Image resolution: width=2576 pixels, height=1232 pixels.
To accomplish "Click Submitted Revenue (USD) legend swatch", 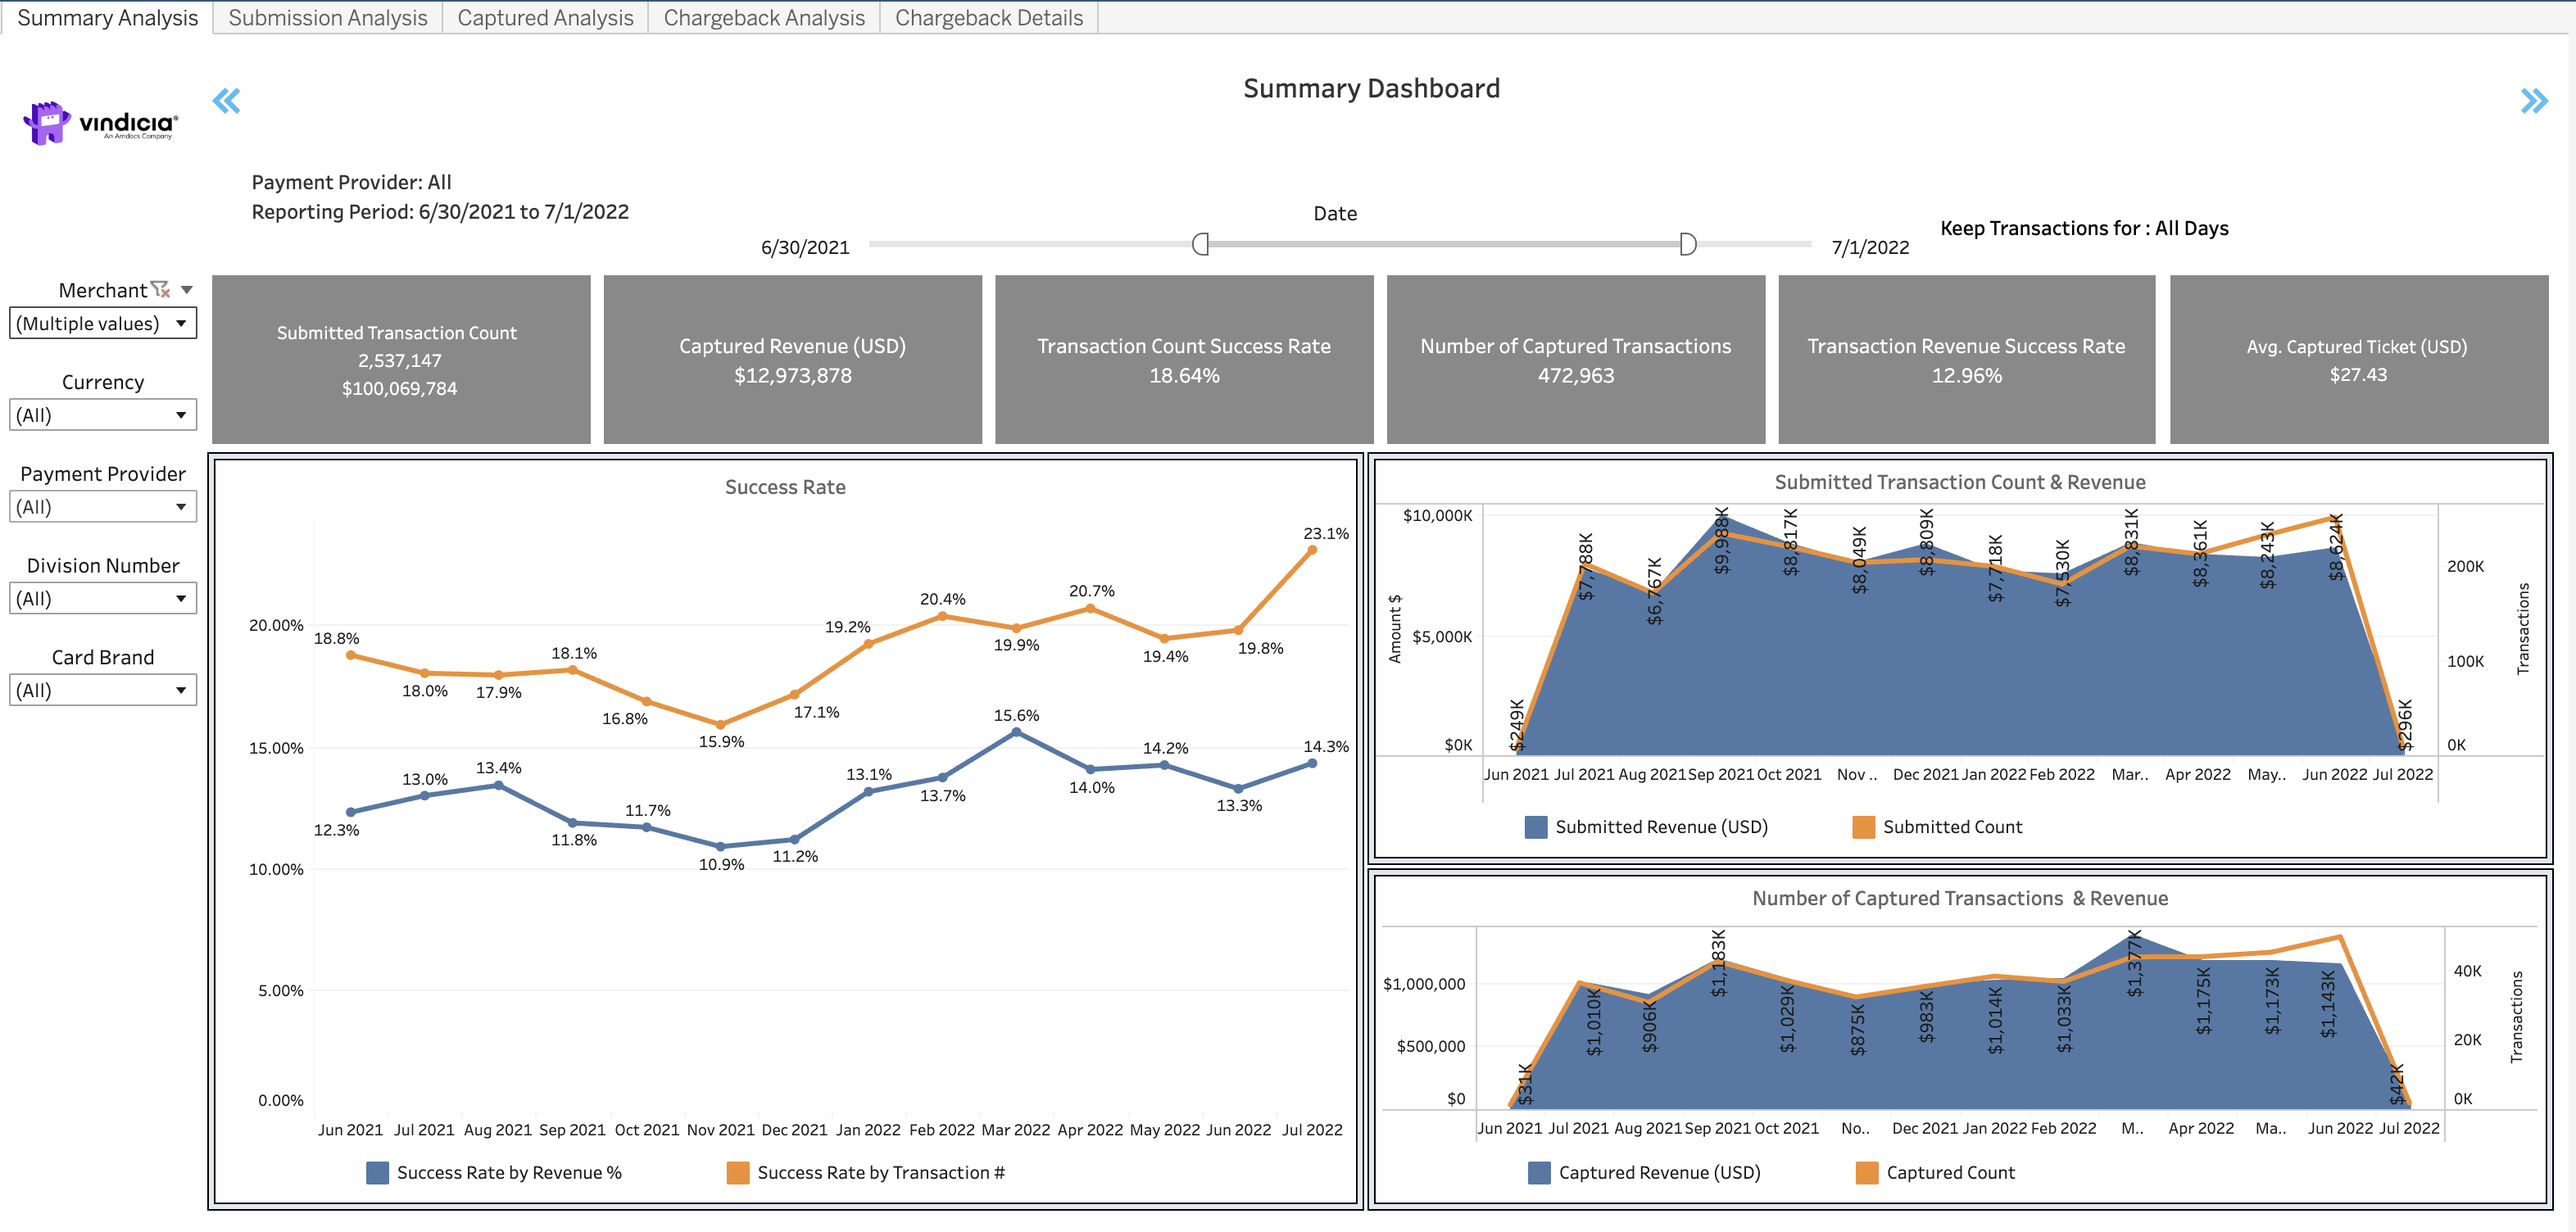I will coord(1536,827).
